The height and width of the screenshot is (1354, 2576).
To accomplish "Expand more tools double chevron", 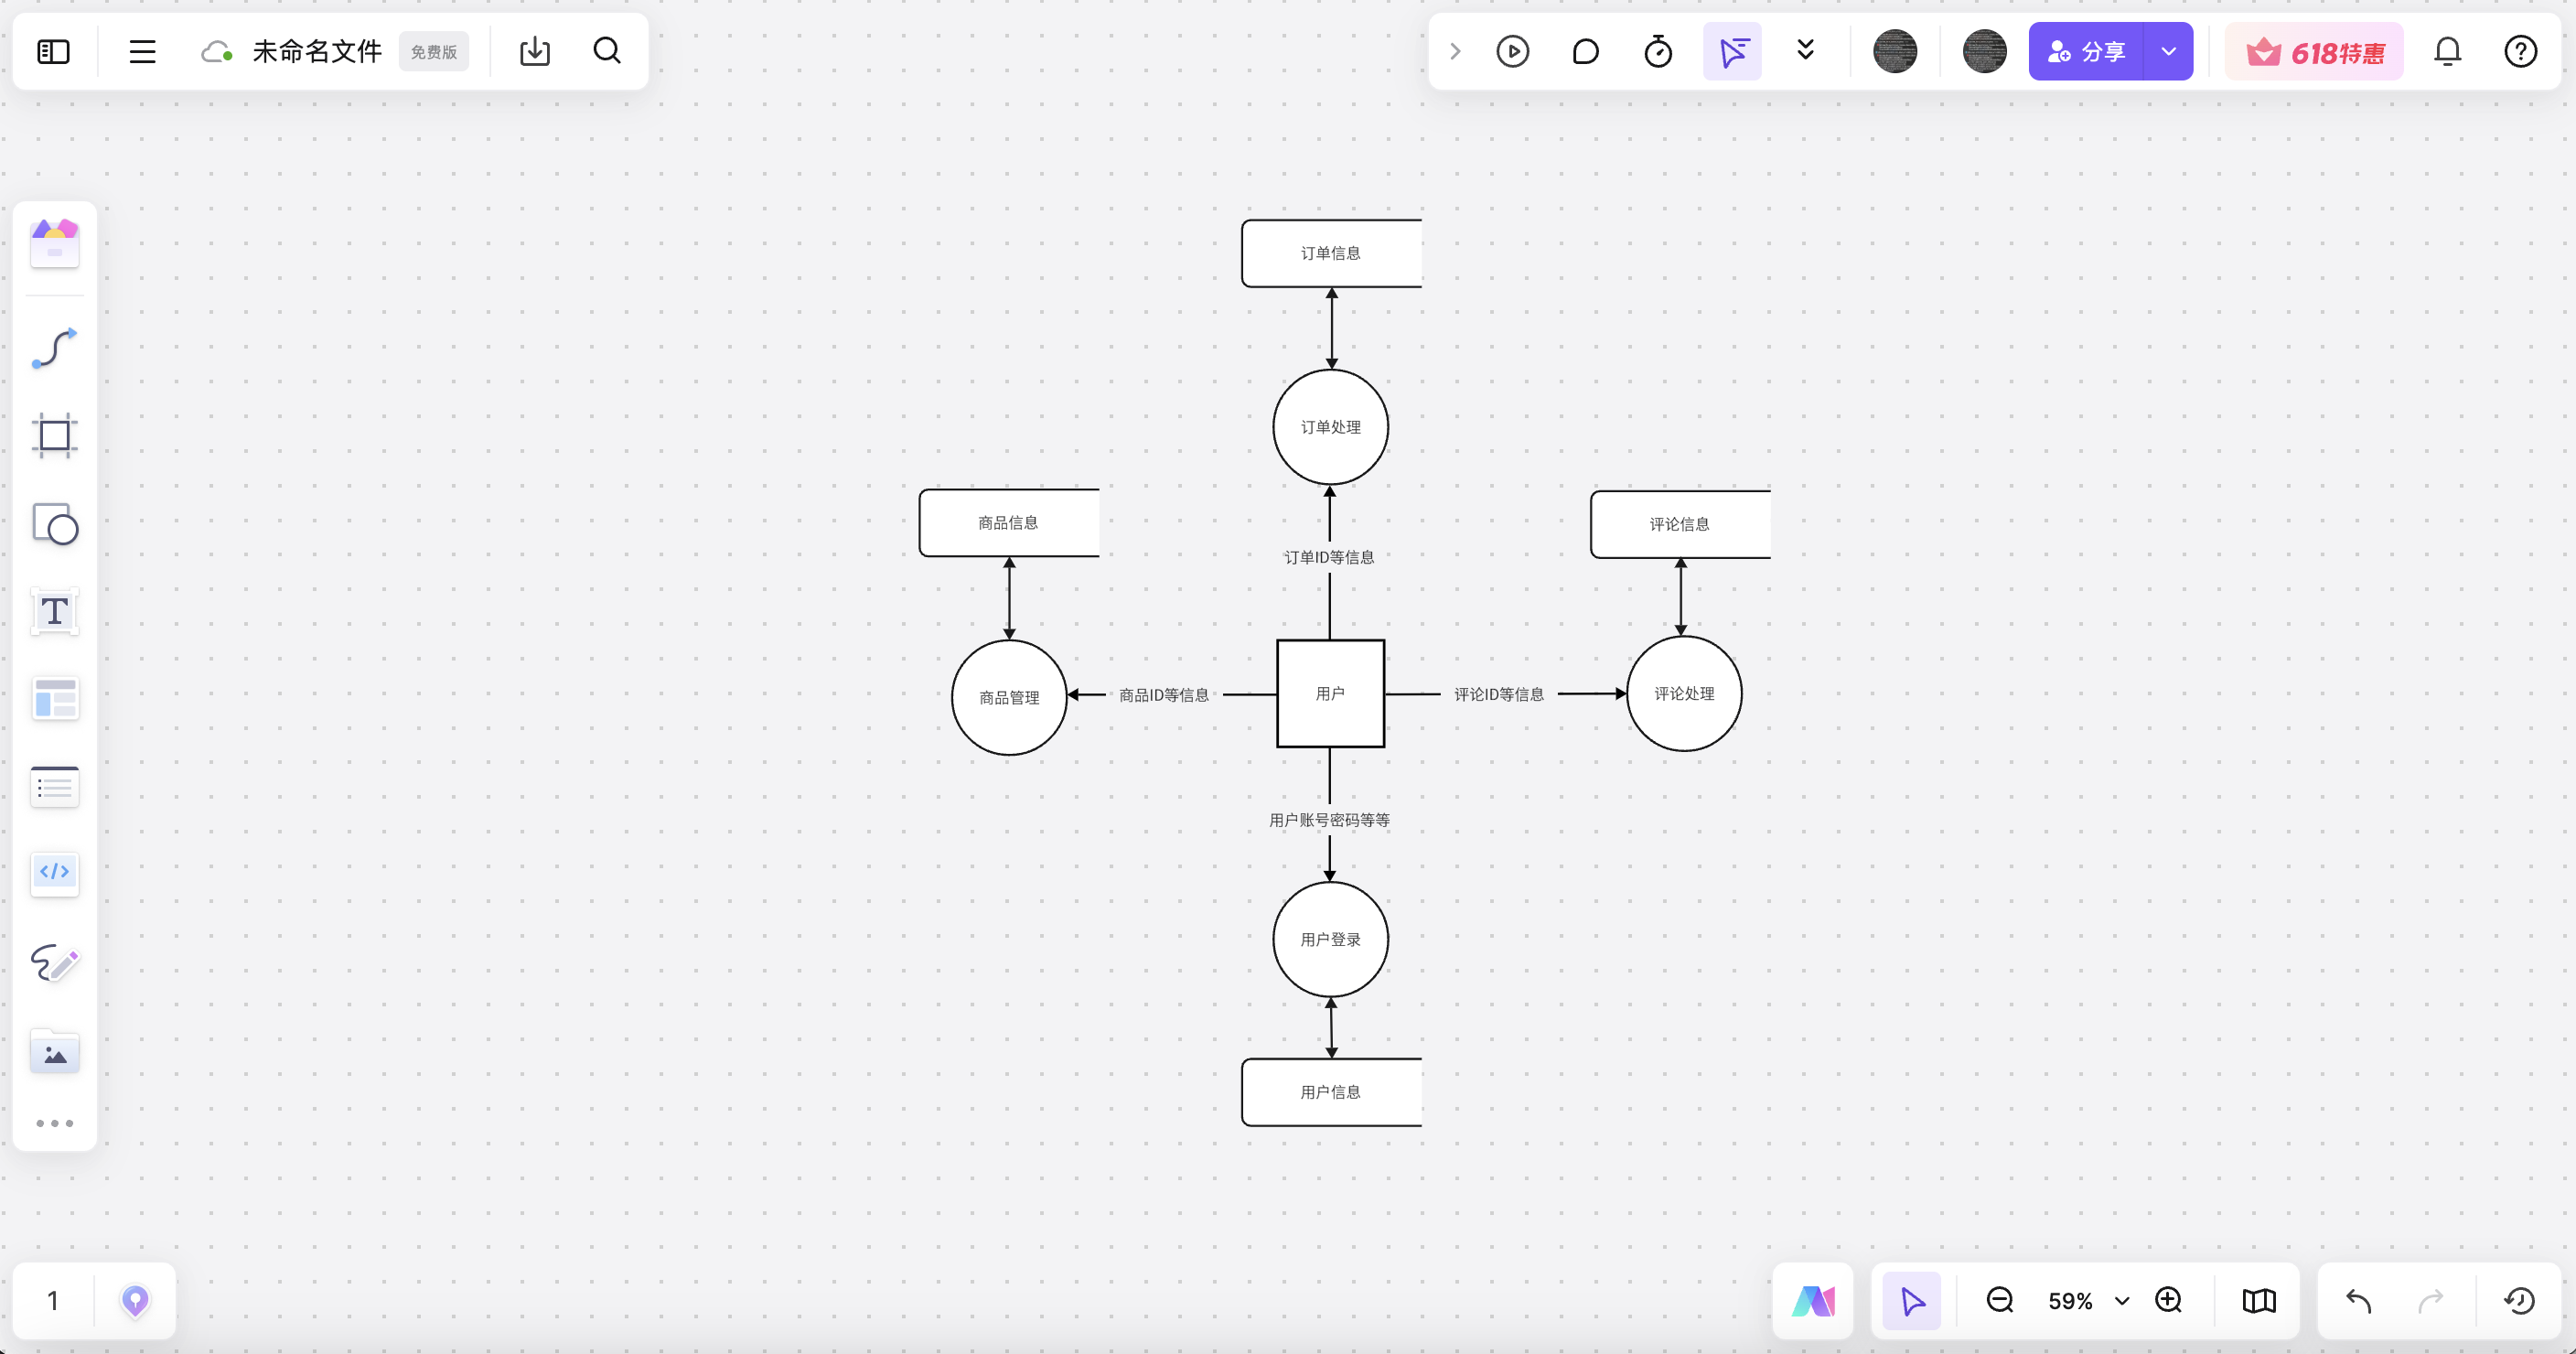I will pos(1805,50).
